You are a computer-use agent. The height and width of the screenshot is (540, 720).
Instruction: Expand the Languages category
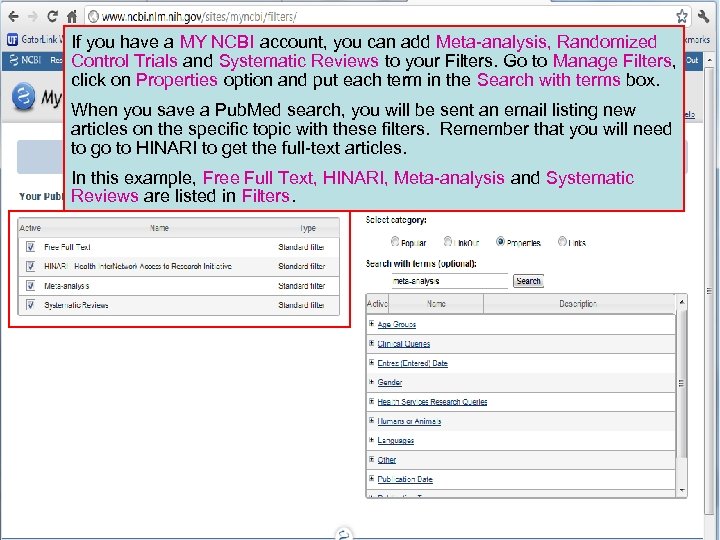[371, 439]
